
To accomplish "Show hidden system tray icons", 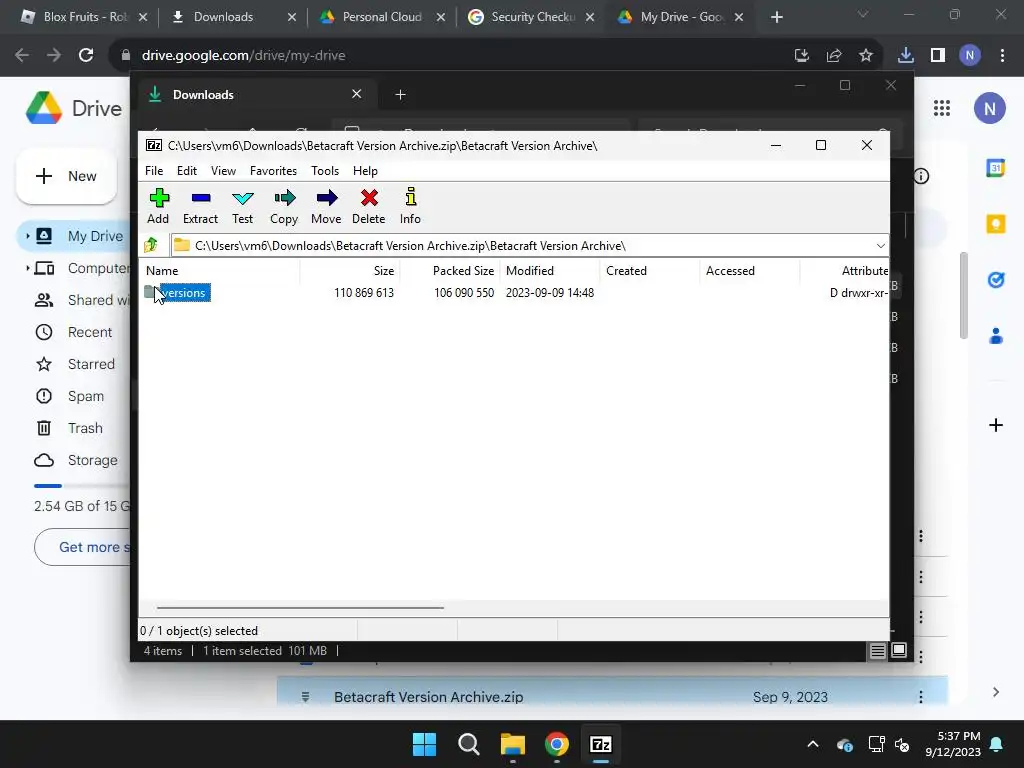I will pyautogui.click(x=813, y=744).
